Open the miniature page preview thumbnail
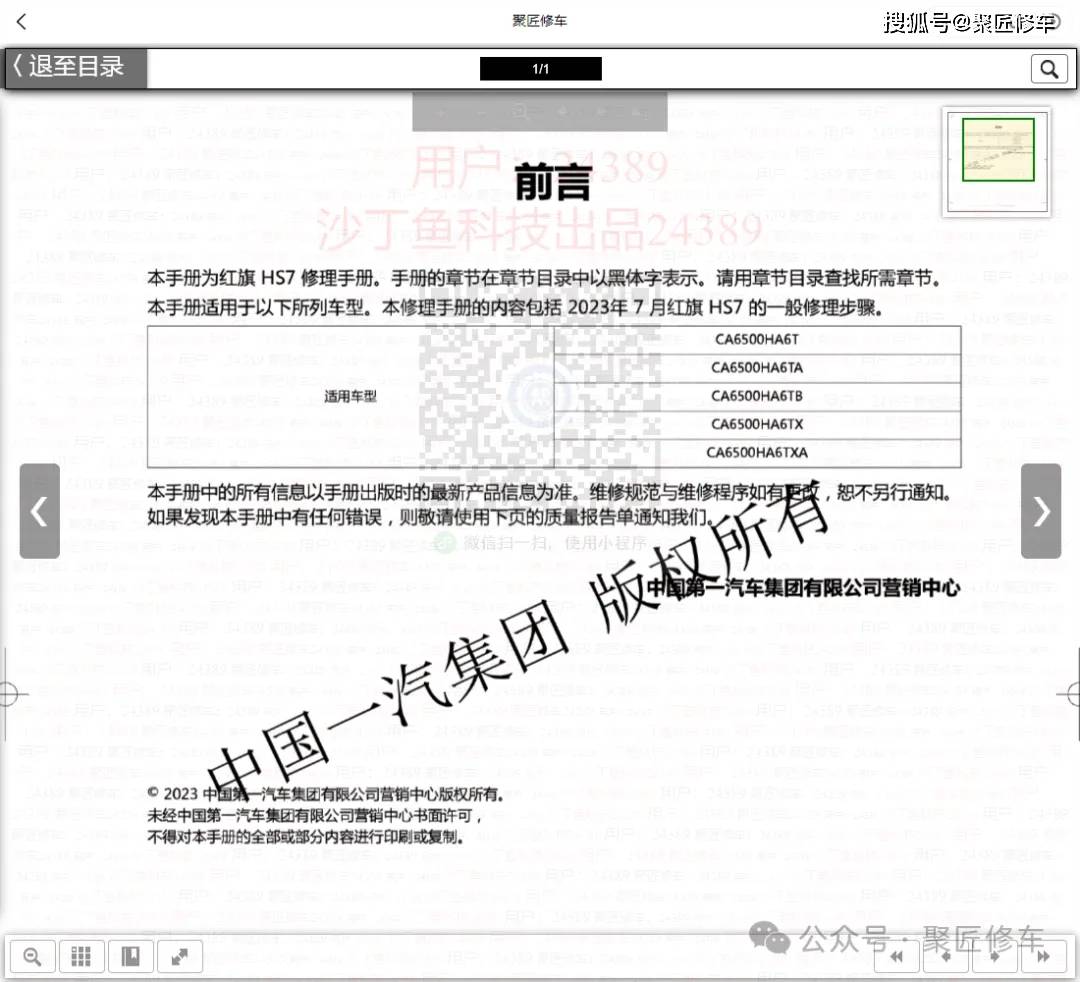The height and width of the screenshot is (982, 1080). pos(996,162)
